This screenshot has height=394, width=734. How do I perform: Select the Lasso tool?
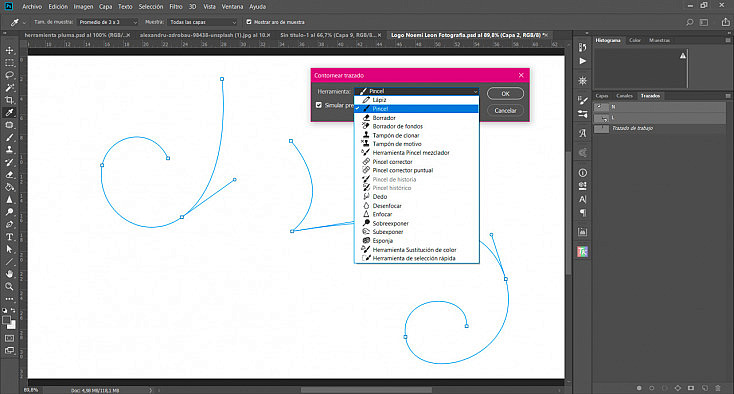[9, 75]
